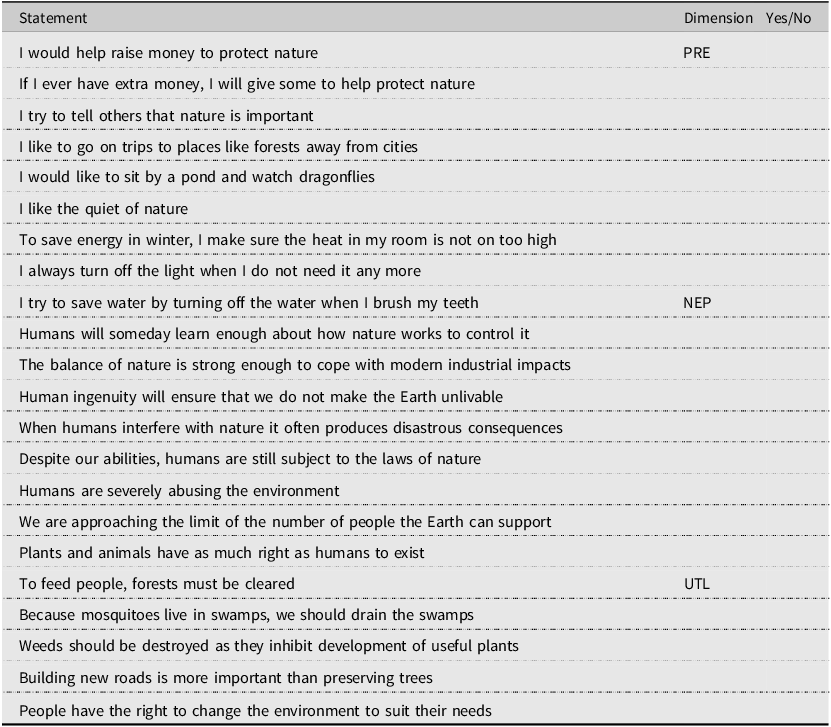Click 'I would help raise money to protect nature'
The width and height of the screenshot is (831, 727).
[169, 53]
